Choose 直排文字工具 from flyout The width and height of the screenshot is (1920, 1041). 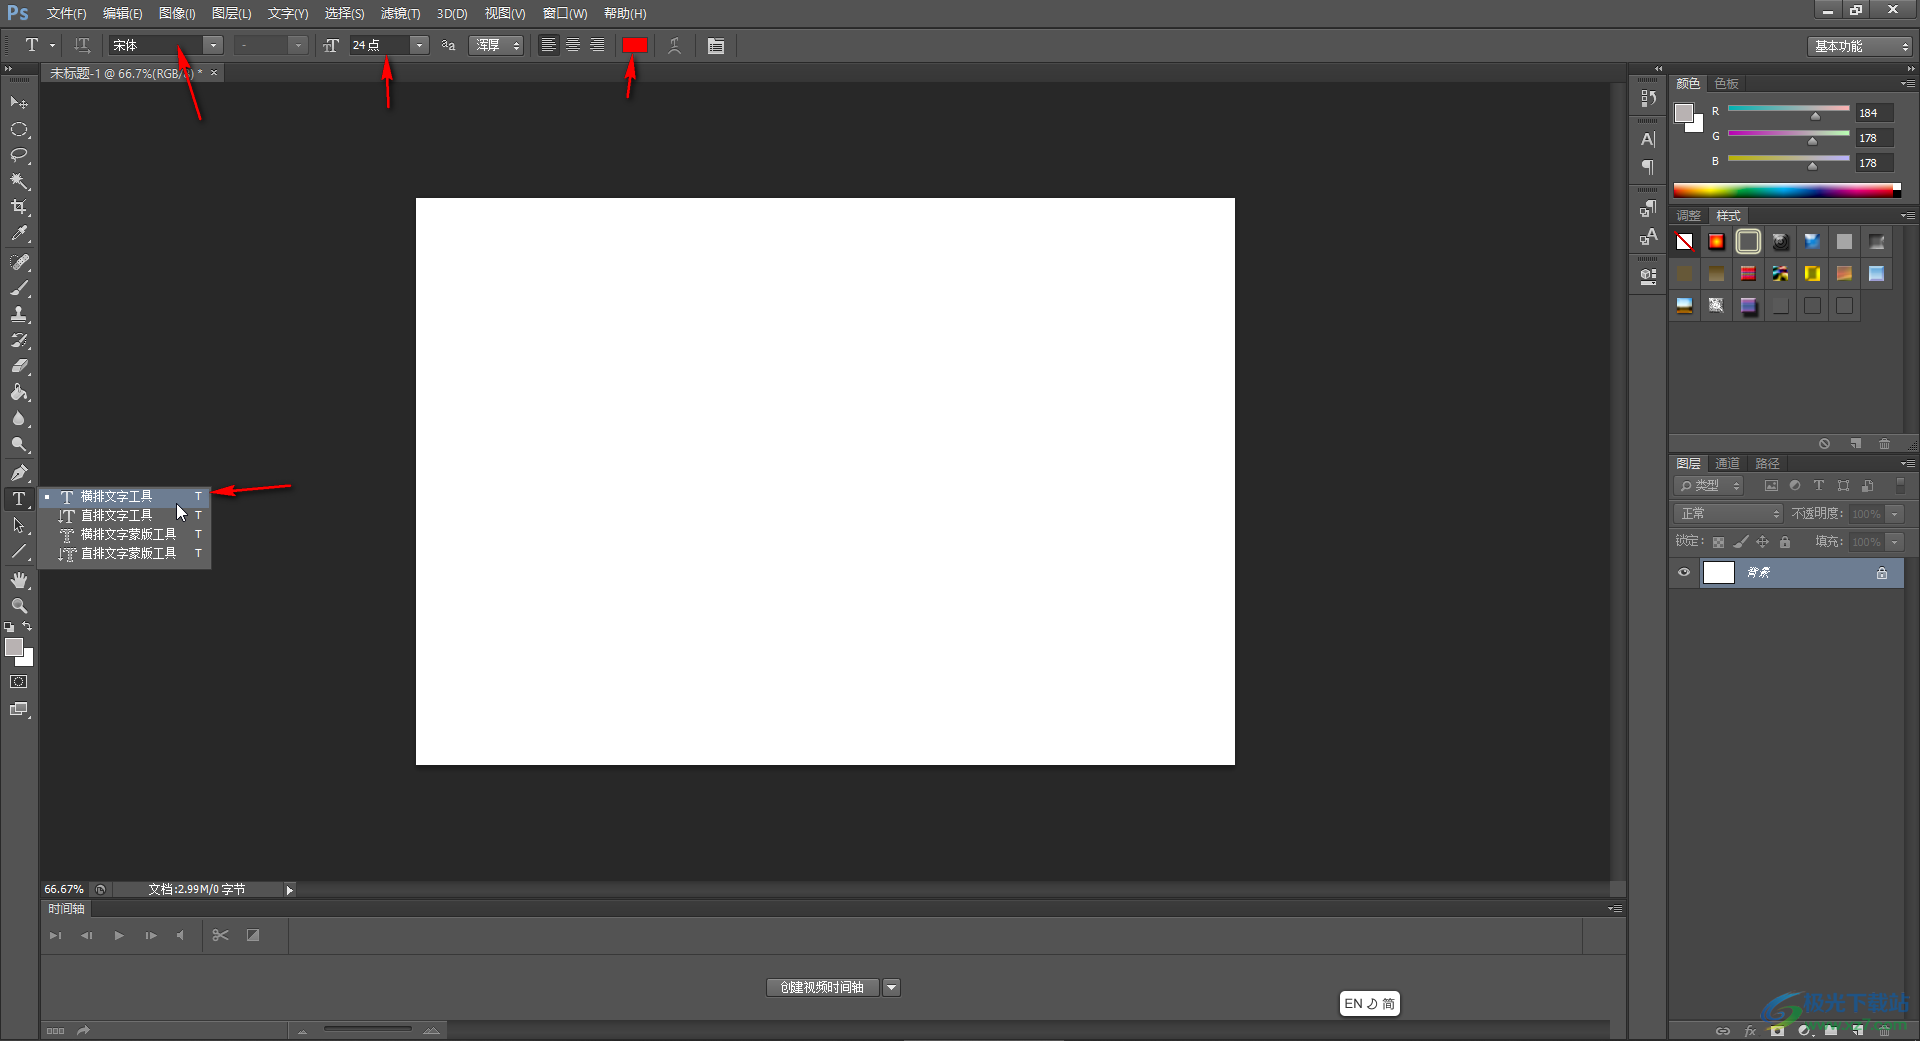click(125, 516)
